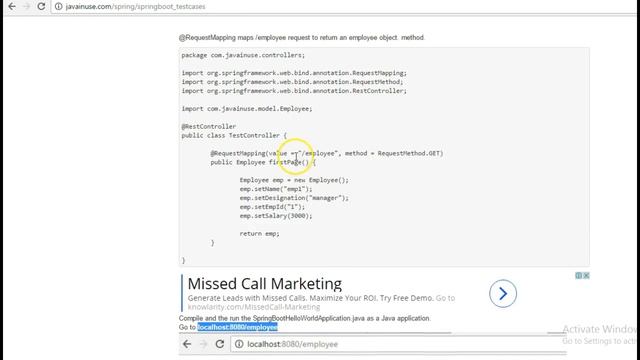This screenshot has height=360, width=640.
Task: Click the import line ending in RequestMethod
Action: point(292,82)
